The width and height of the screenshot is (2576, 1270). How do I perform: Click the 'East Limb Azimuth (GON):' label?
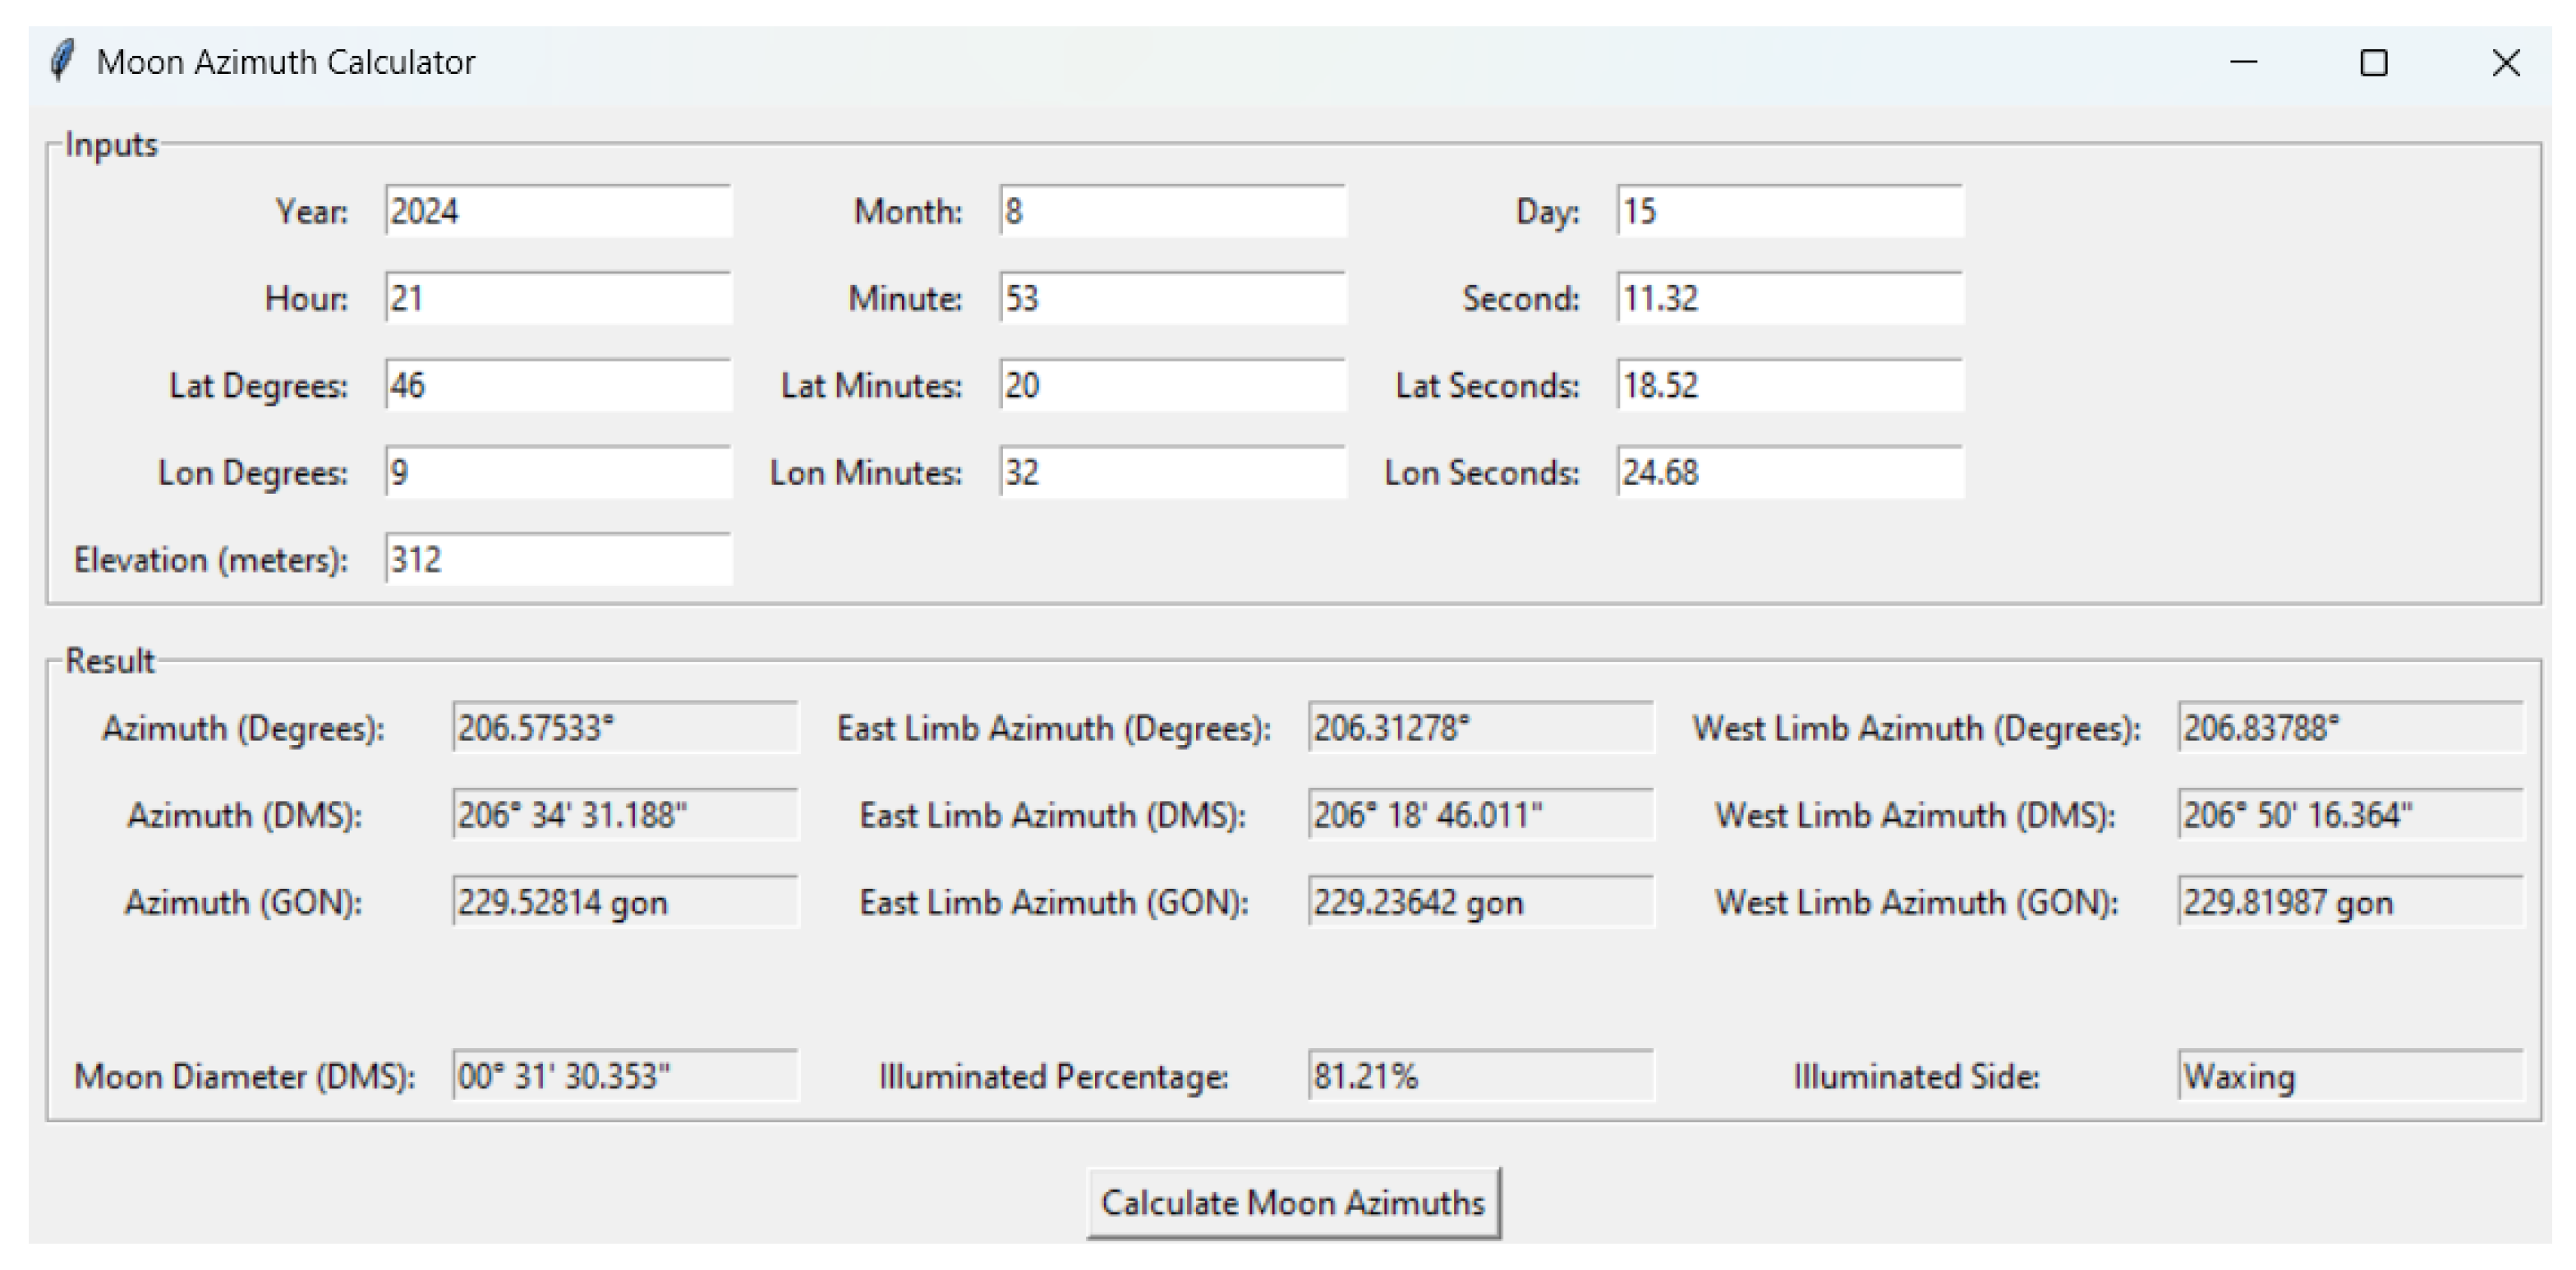click(1054, 902)
